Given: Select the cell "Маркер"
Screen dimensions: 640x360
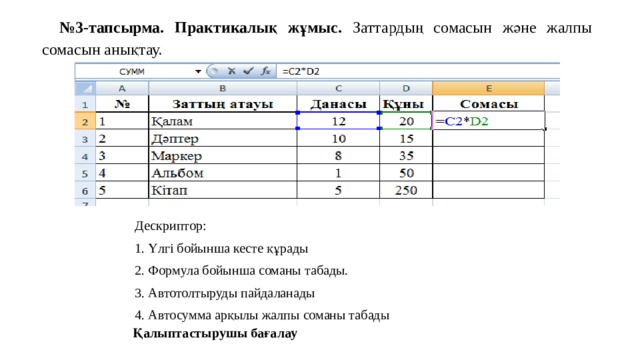Looking at the screenshot, I should click(x=223, y=156).
